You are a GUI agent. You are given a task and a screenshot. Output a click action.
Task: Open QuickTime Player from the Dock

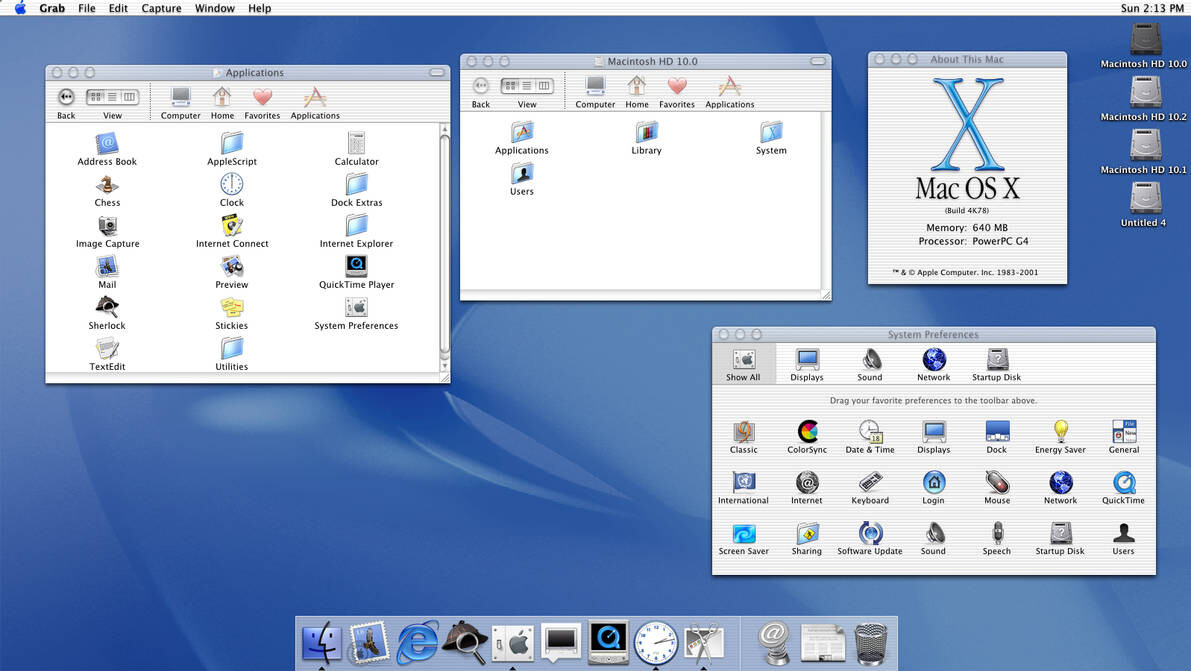pyautogui.click(x=609, y=642)
